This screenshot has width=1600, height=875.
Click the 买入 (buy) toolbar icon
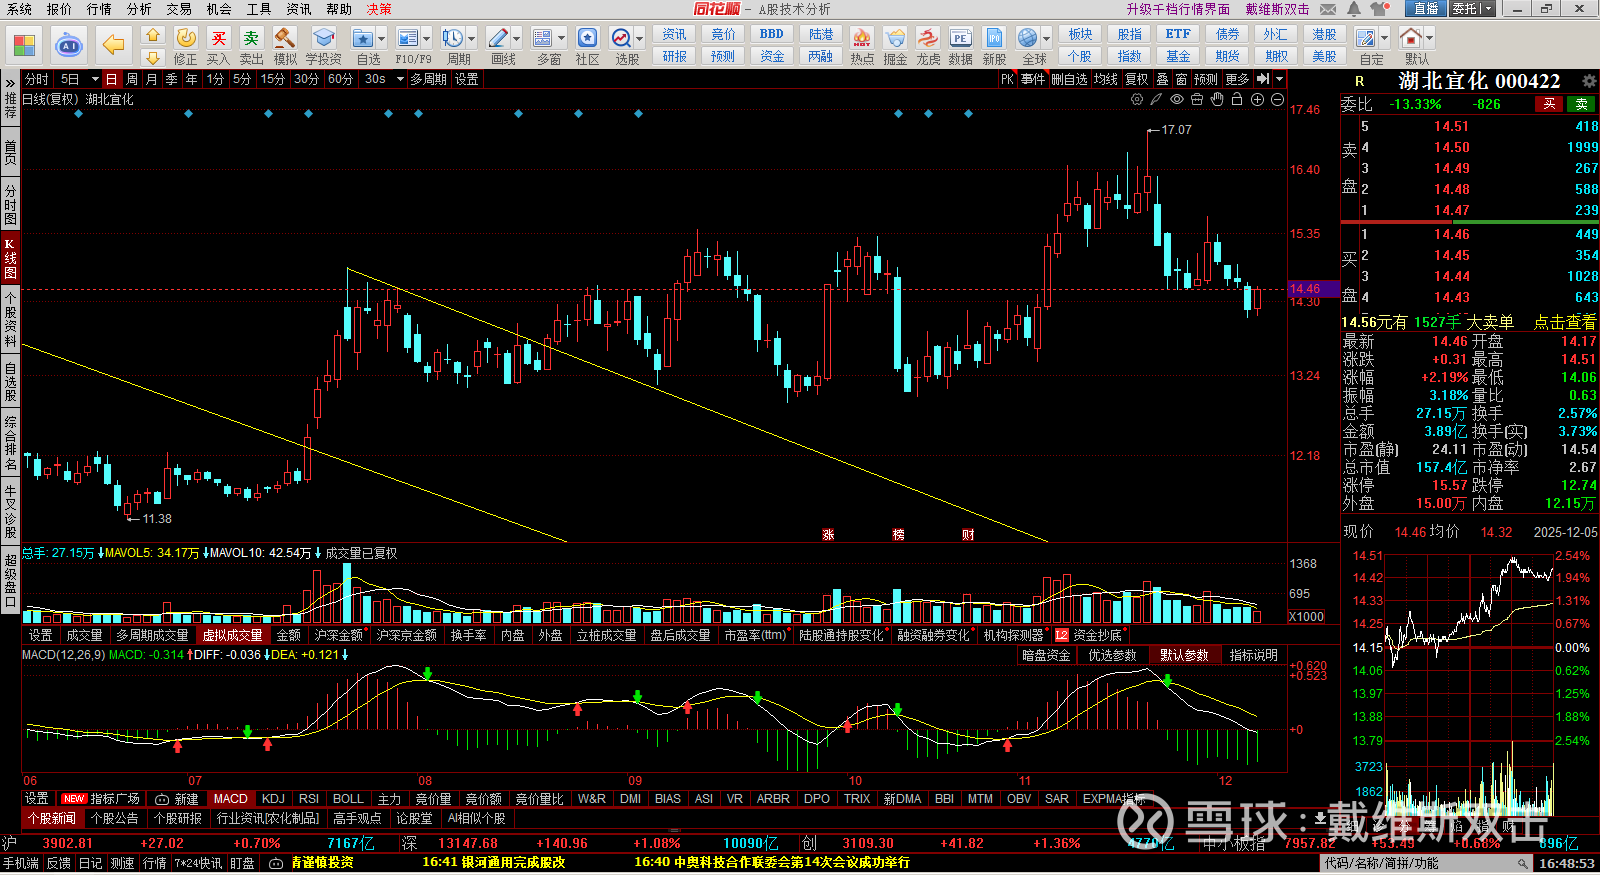click(218, 45)
